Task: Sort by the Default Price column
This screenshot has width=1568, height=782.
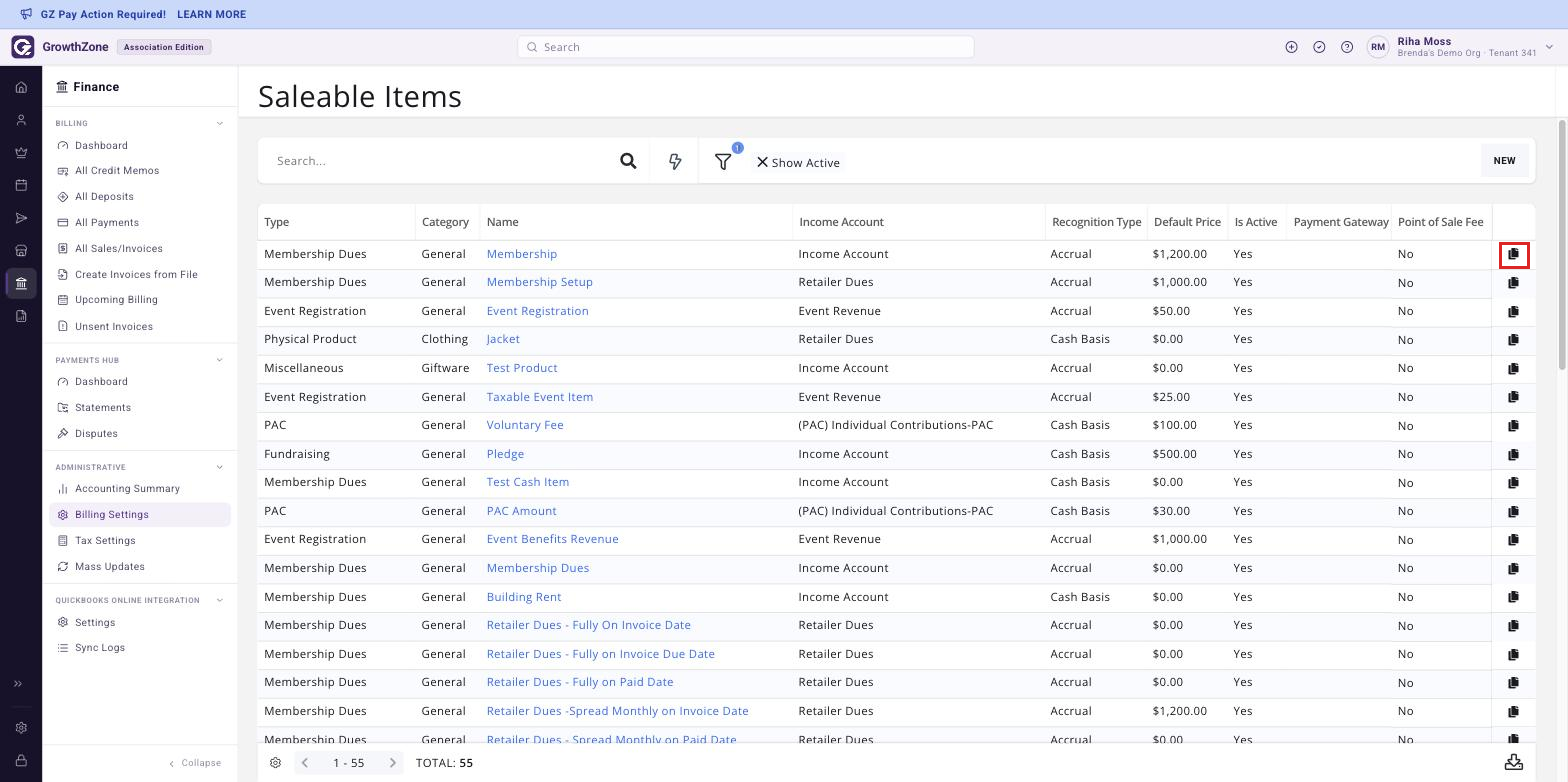Action: (x=1187, y=222)
